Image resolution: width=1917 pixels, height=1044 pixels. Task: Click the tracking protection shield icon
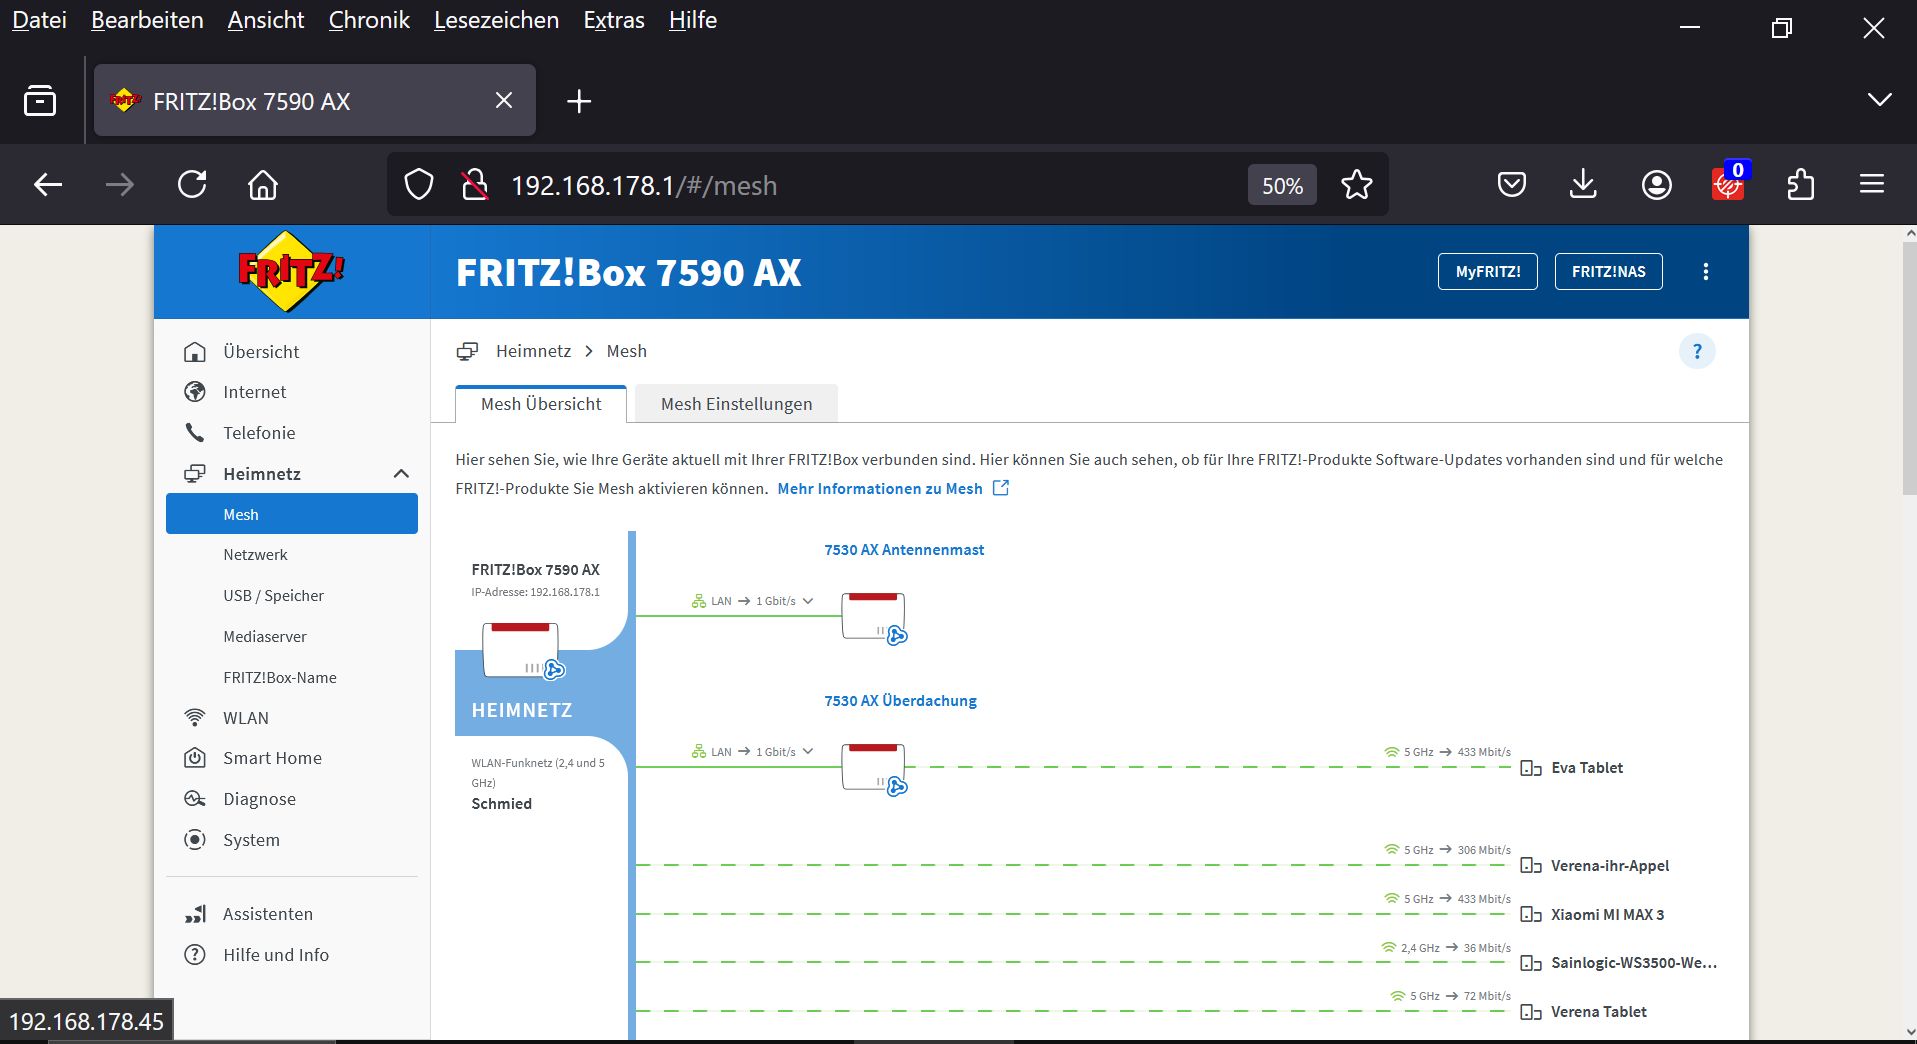[x=419, y=185]
